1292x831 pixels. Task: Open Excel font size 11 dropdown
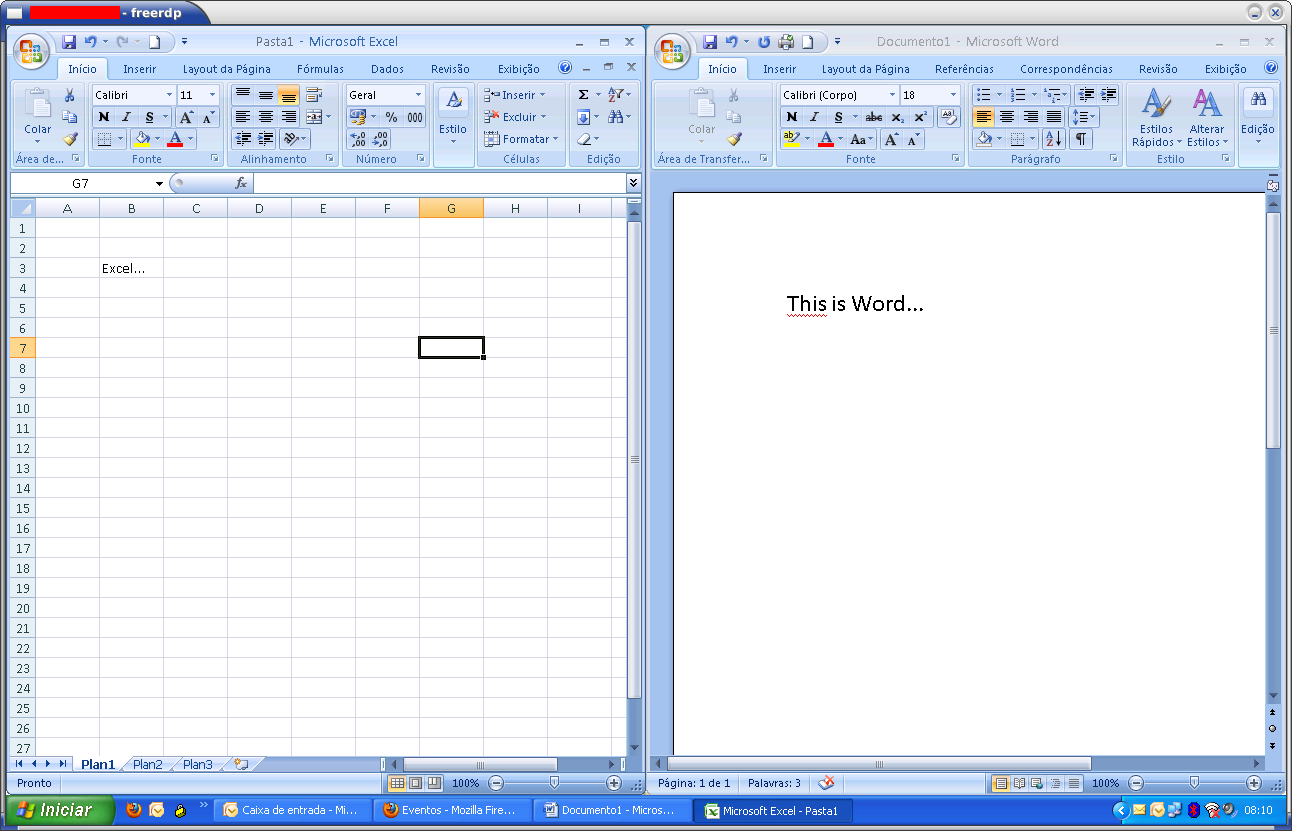click(212, 95)
